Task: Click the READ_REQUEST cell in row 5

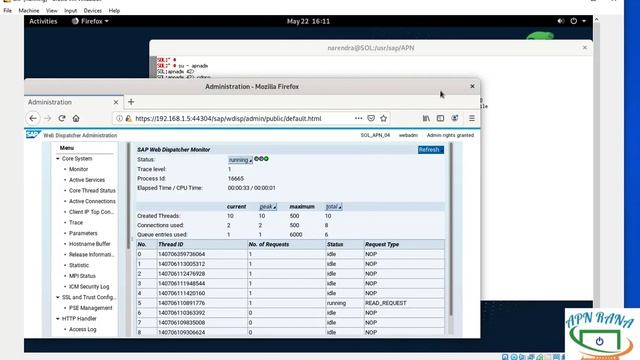Action: (404, 303)
